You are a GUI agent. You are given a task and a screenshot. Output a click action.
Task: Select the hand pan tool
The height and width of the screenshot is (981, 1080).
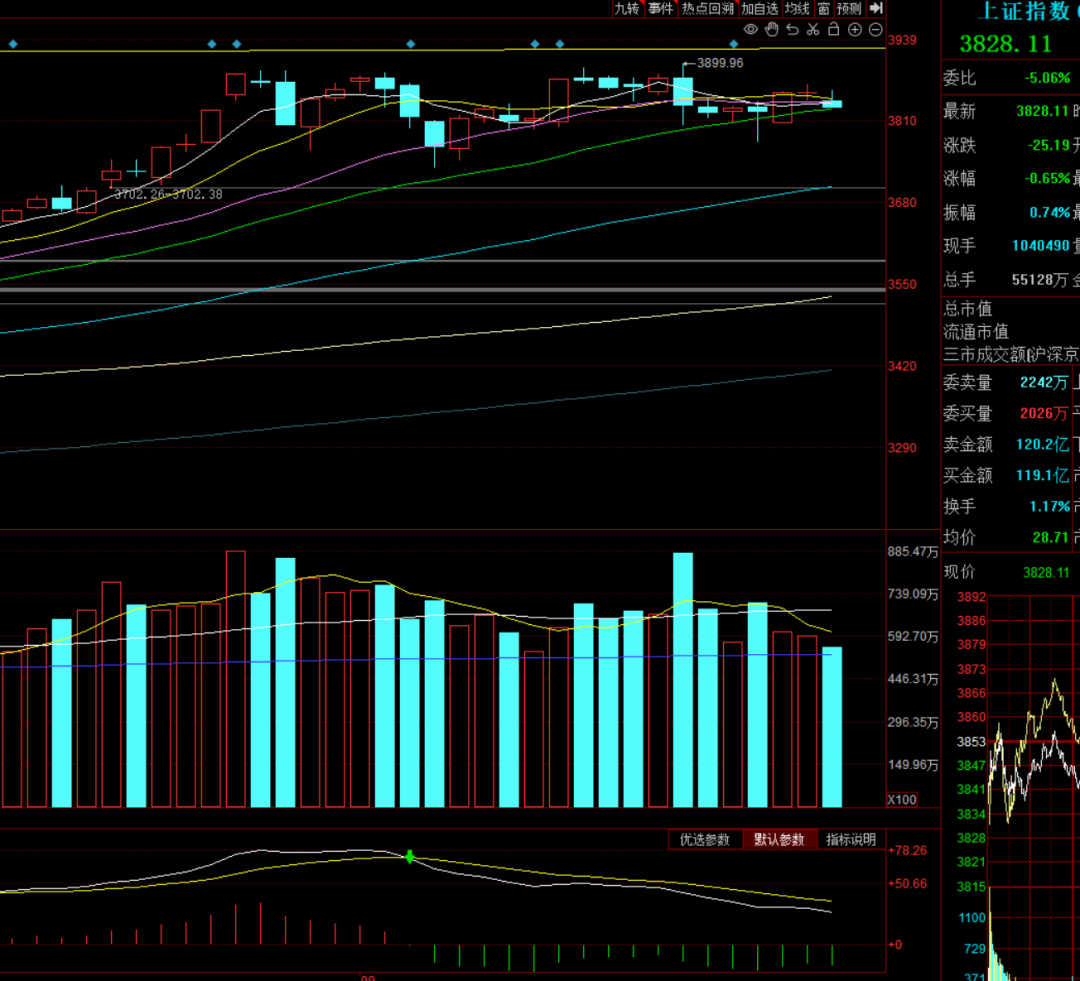pyautogui.click(x=772, y=30)
